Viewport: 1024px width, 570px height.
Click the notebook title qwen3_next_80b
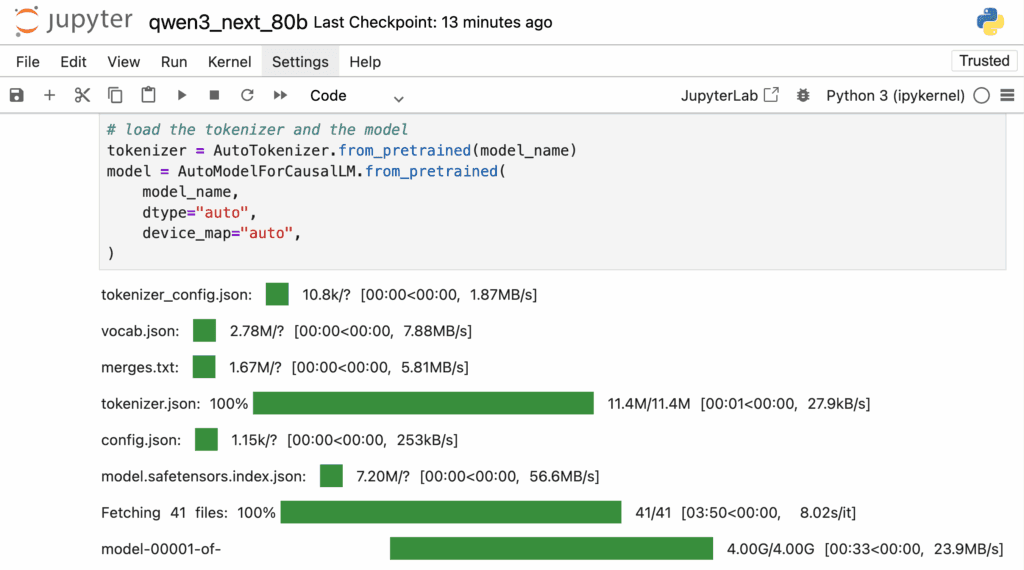(228, 22)
